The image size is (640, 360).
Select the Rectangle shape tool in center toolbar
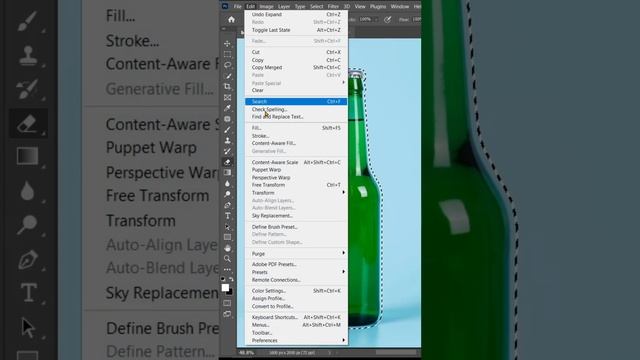pyautogui.click(x=227, y=237)
